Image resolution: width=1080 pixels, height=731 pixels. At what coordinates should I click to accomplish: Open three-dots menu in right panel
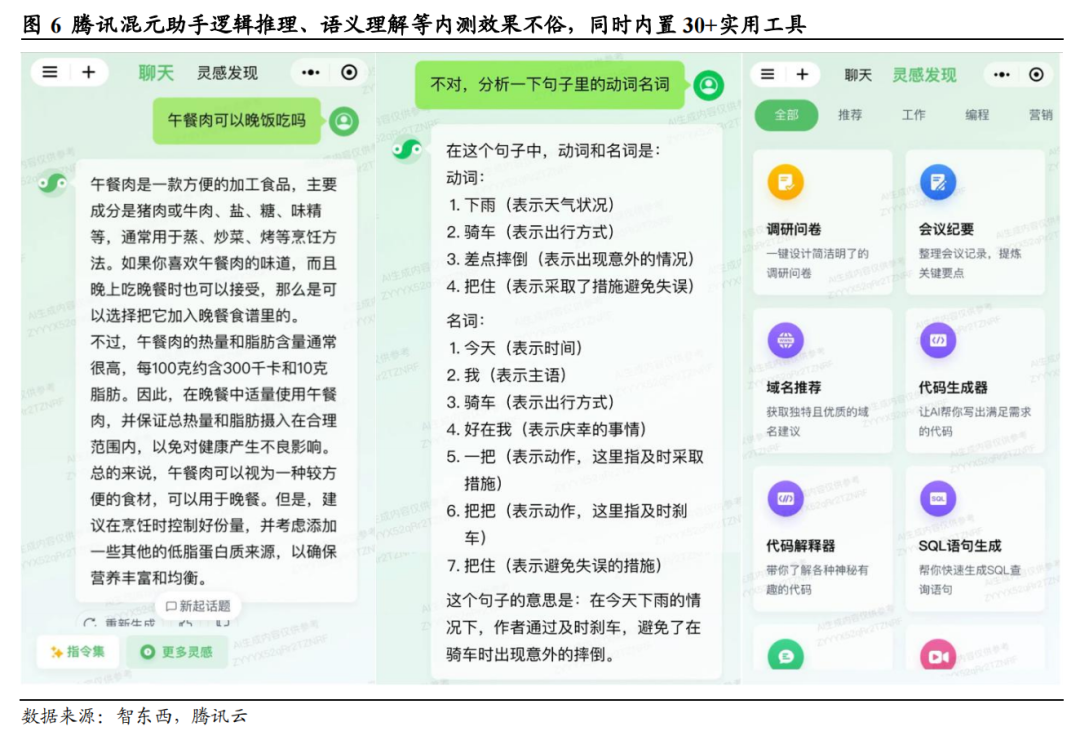click(1001, 74)
